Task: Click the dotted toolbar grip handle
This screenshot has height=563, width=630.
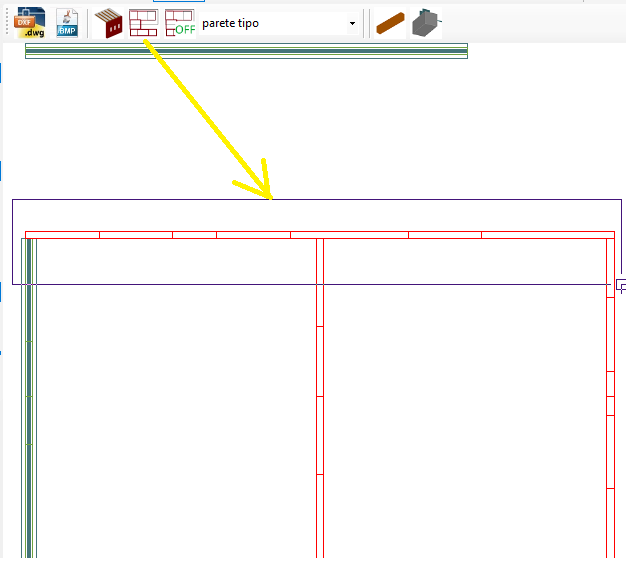Action: [8, 22]
